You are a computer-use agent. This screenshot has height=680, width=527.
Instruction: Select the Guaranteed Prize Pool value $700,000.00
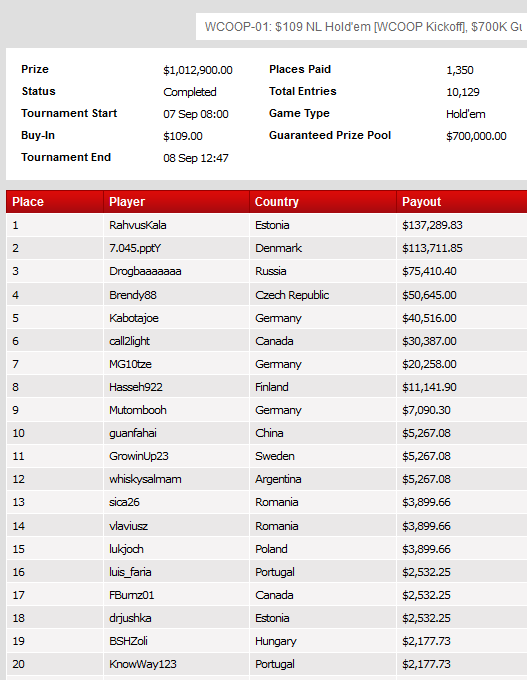476,136
